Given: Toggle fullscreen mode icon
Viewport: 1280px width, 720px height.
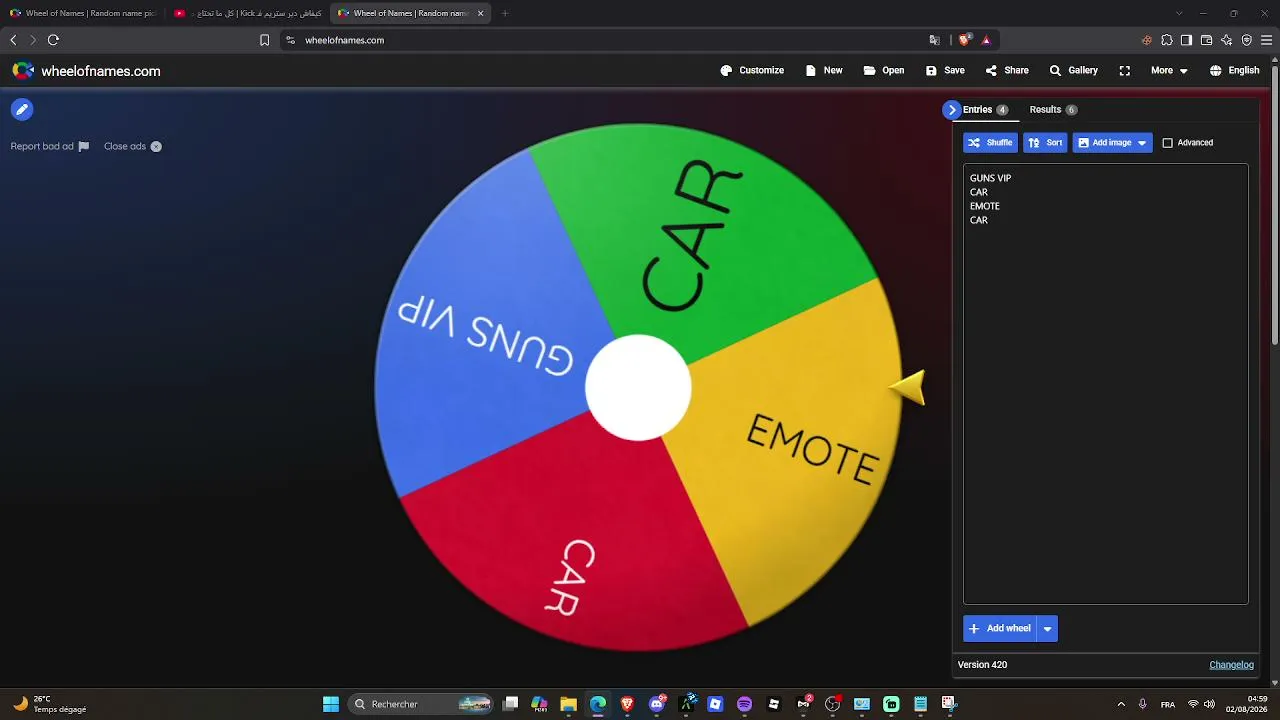Looking at the screenshot, I should (1125, 71).
